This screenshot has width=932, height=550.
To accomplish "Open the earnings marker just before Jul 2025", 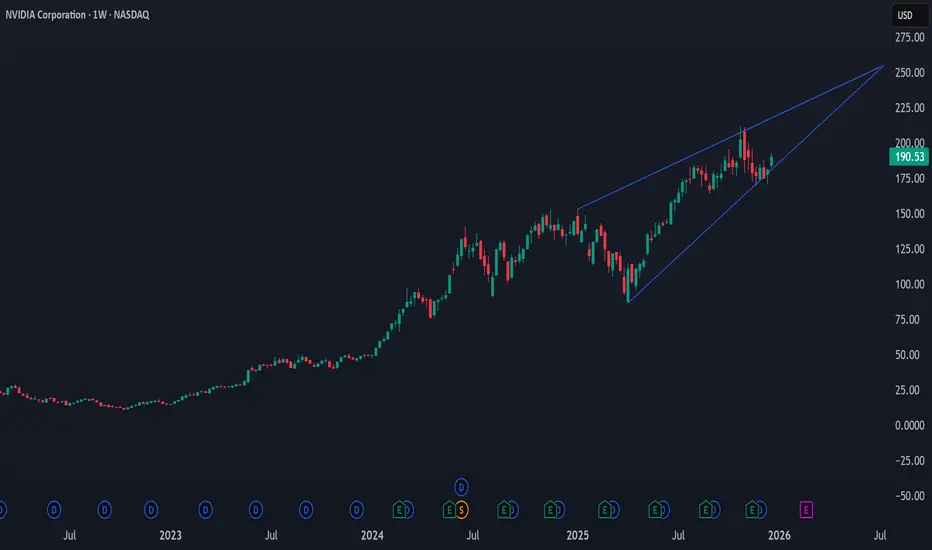I will 655,510.
